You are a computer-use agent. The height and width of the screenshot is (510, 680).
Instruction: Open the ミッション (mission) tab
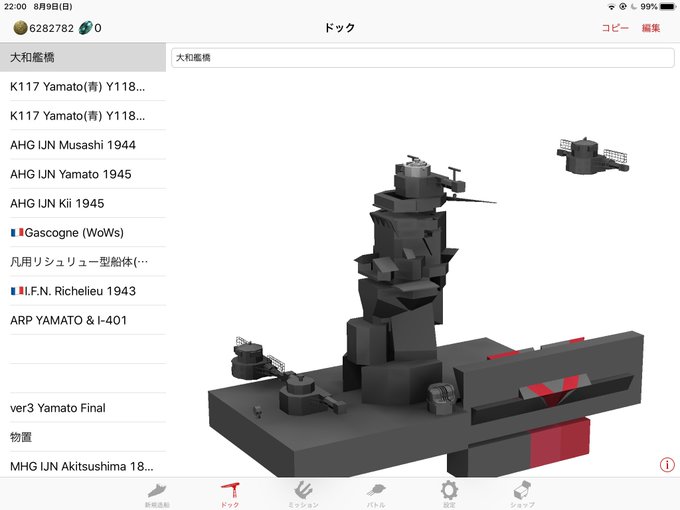(x=303, y=494)
